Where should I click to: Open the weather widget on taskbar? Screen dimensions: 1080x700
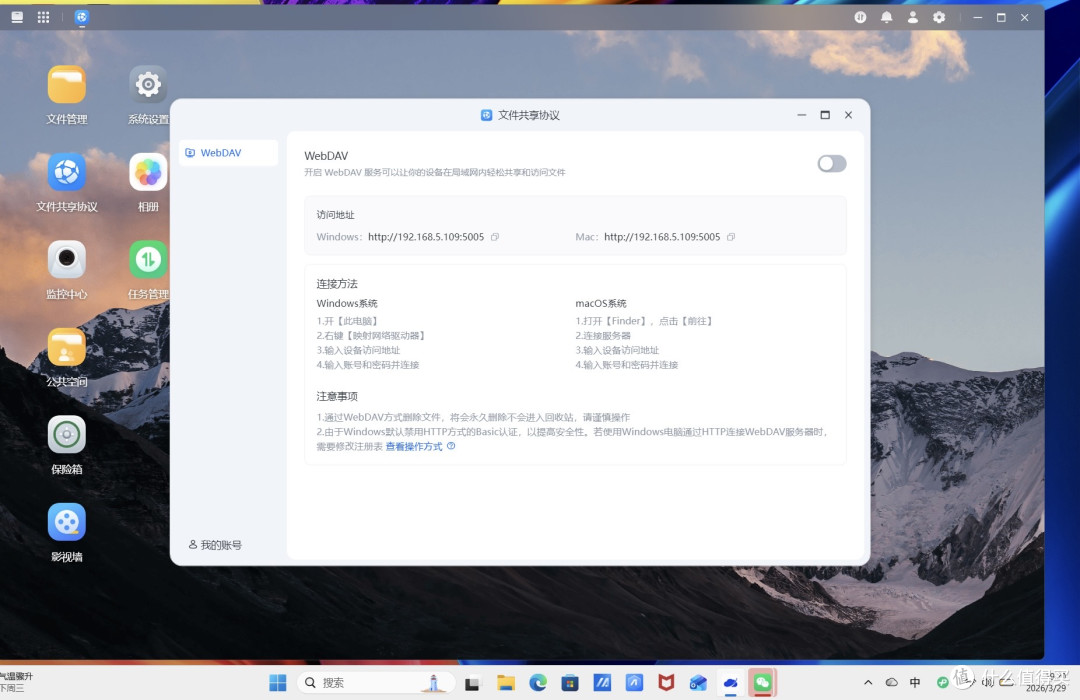click(x=17, y=682)
